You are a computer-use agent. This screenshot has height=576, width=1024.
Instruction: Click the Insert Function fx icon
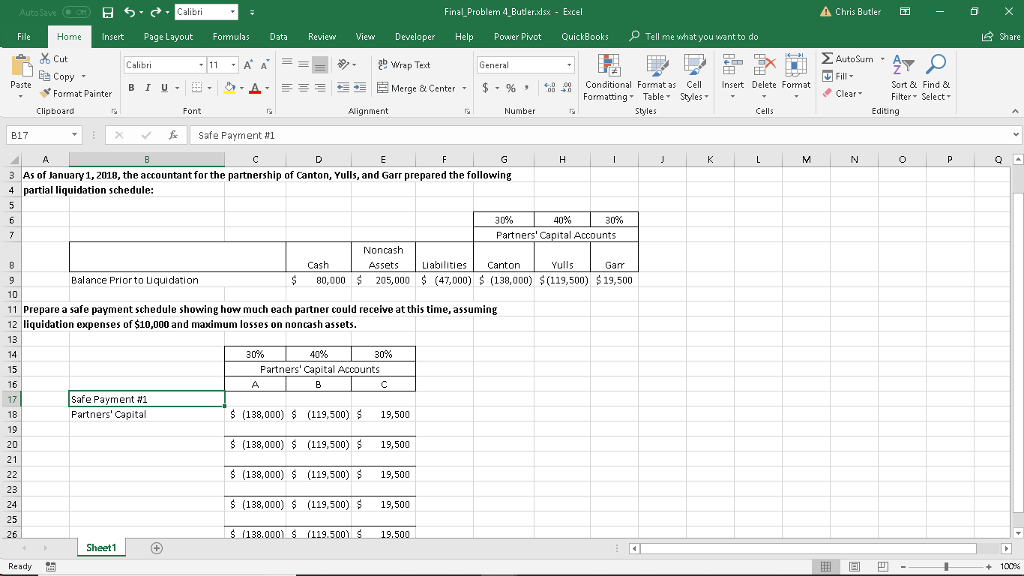(173, 135)
